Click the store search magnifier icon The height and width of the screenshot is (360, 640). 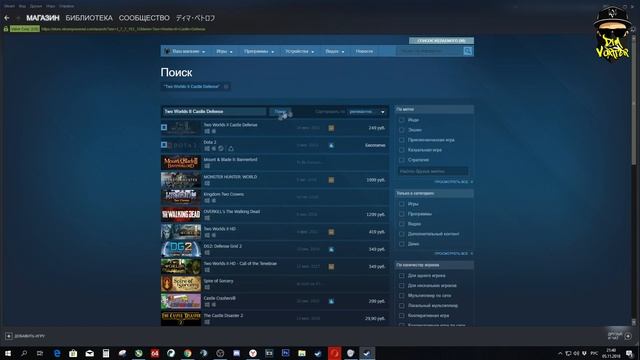[x=468, y=51]
